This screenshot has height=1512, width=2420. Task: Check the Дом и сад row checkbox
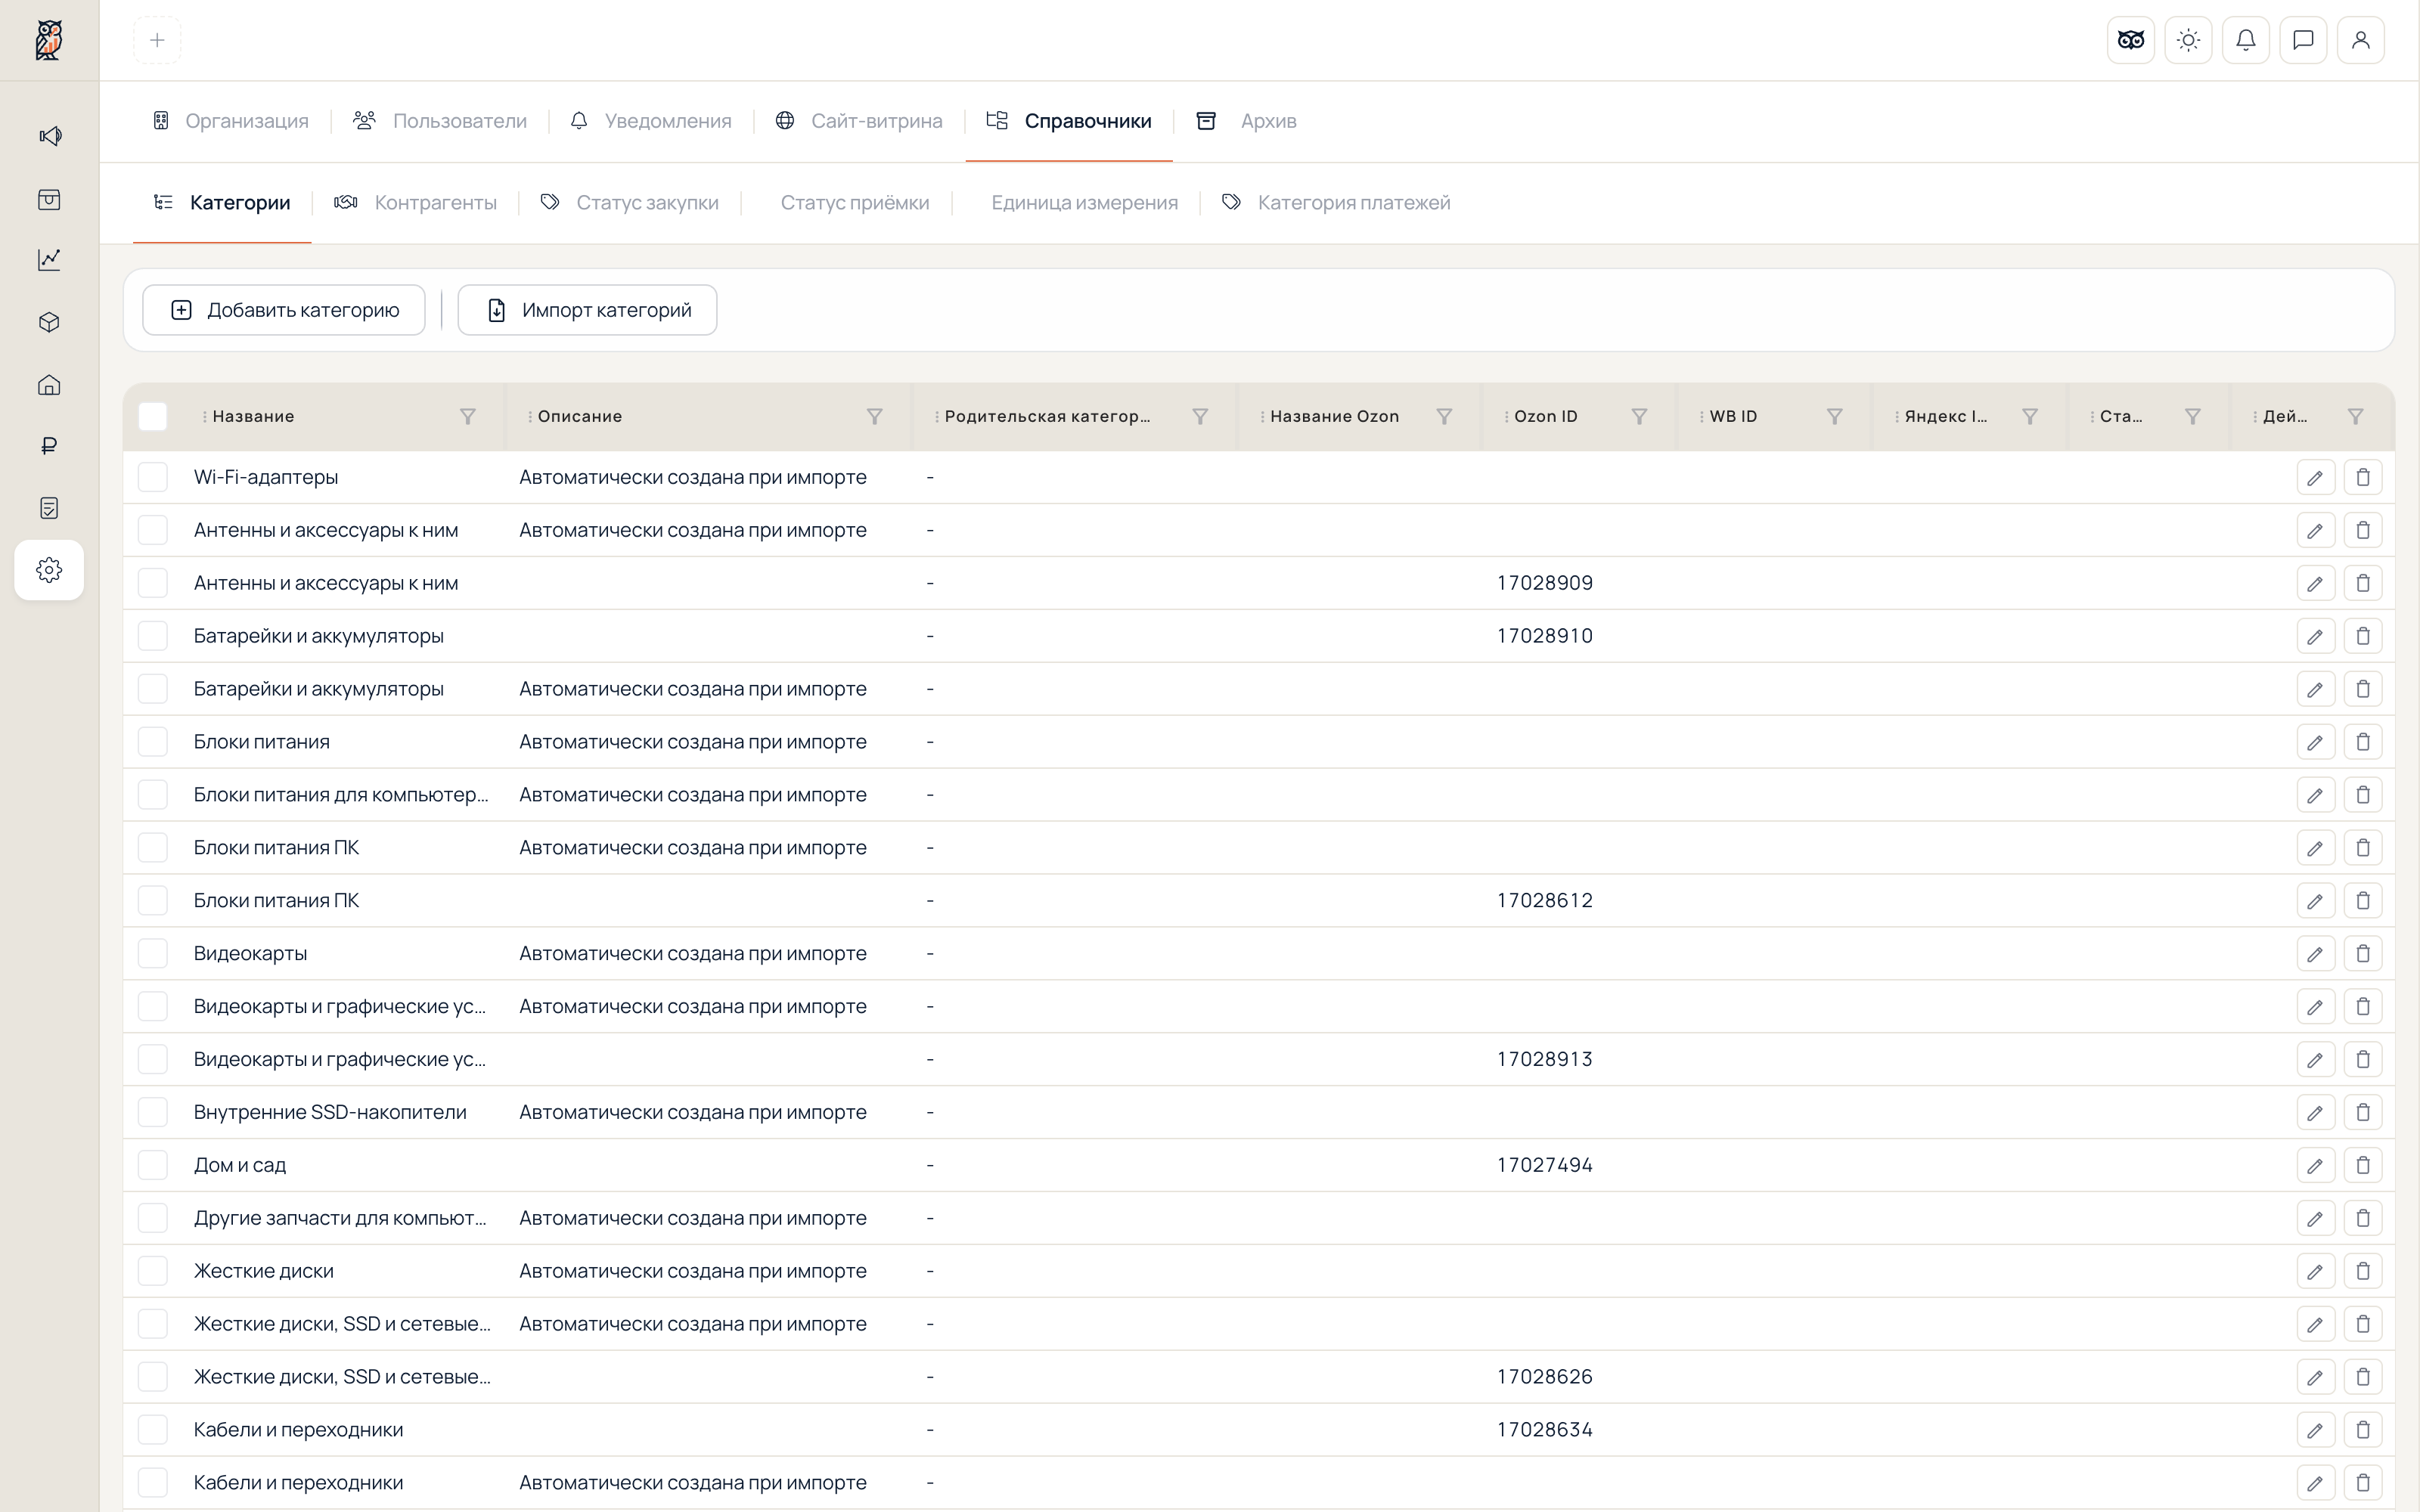coord(153,1165)
